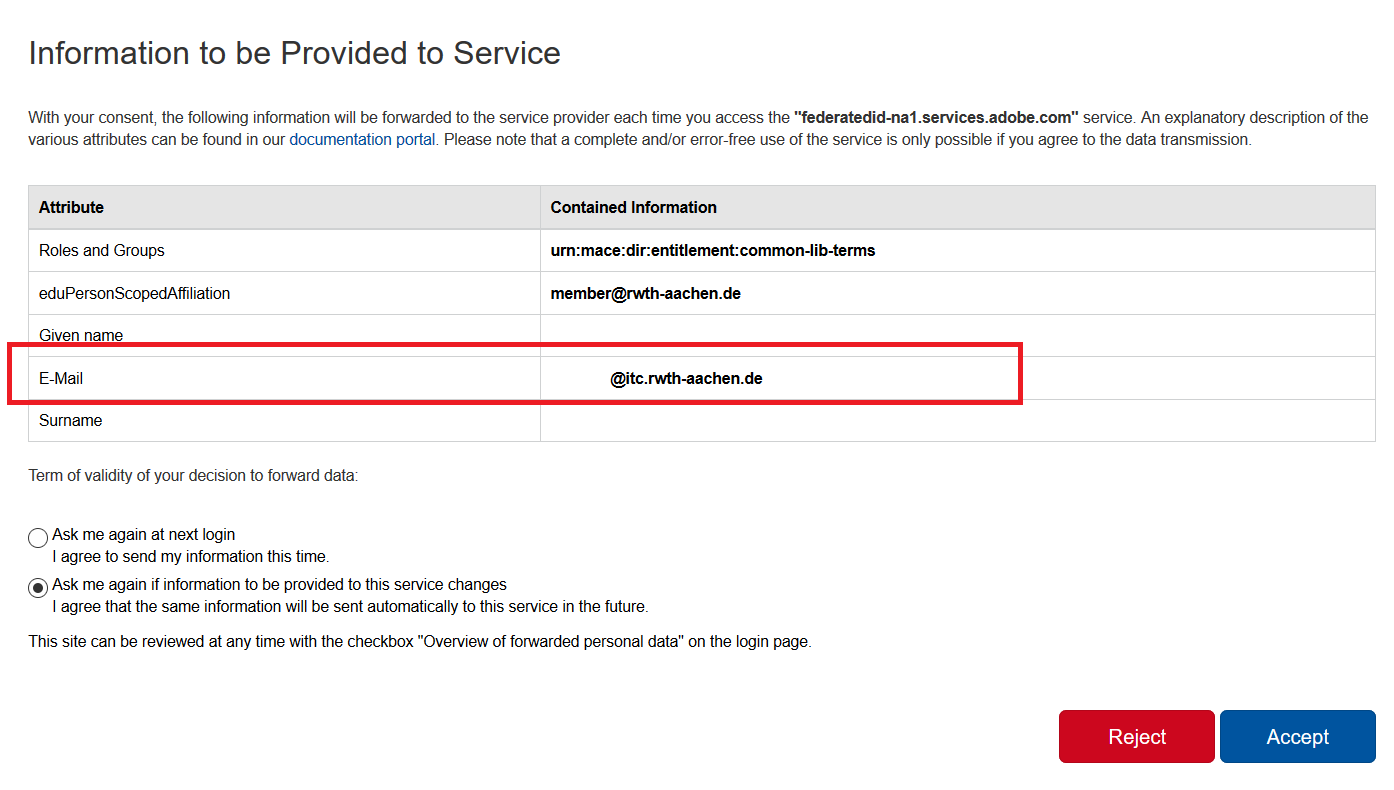This screenshot has height=790, width=1394.
Task: Click the 'Information to be Provided to Service' heading
Action: point(294,53)
